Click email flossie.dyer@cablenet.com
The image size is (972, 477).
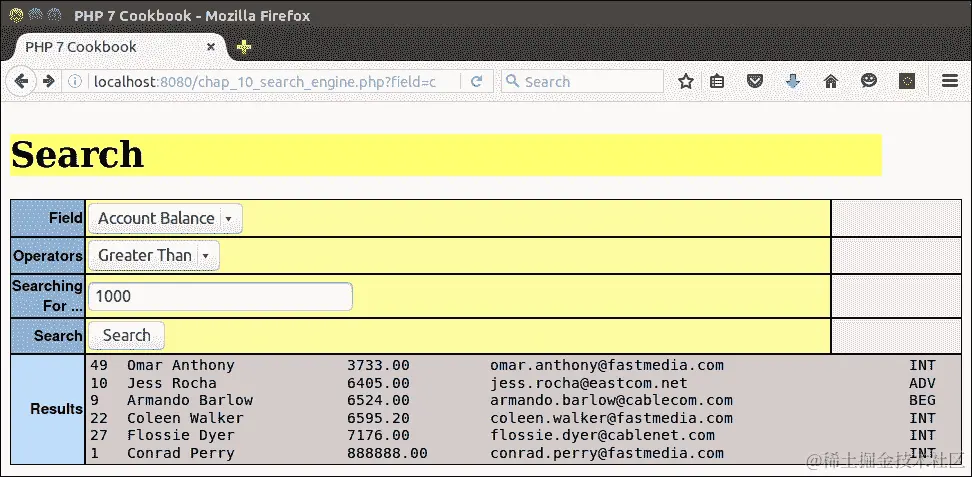pos(603,435)
